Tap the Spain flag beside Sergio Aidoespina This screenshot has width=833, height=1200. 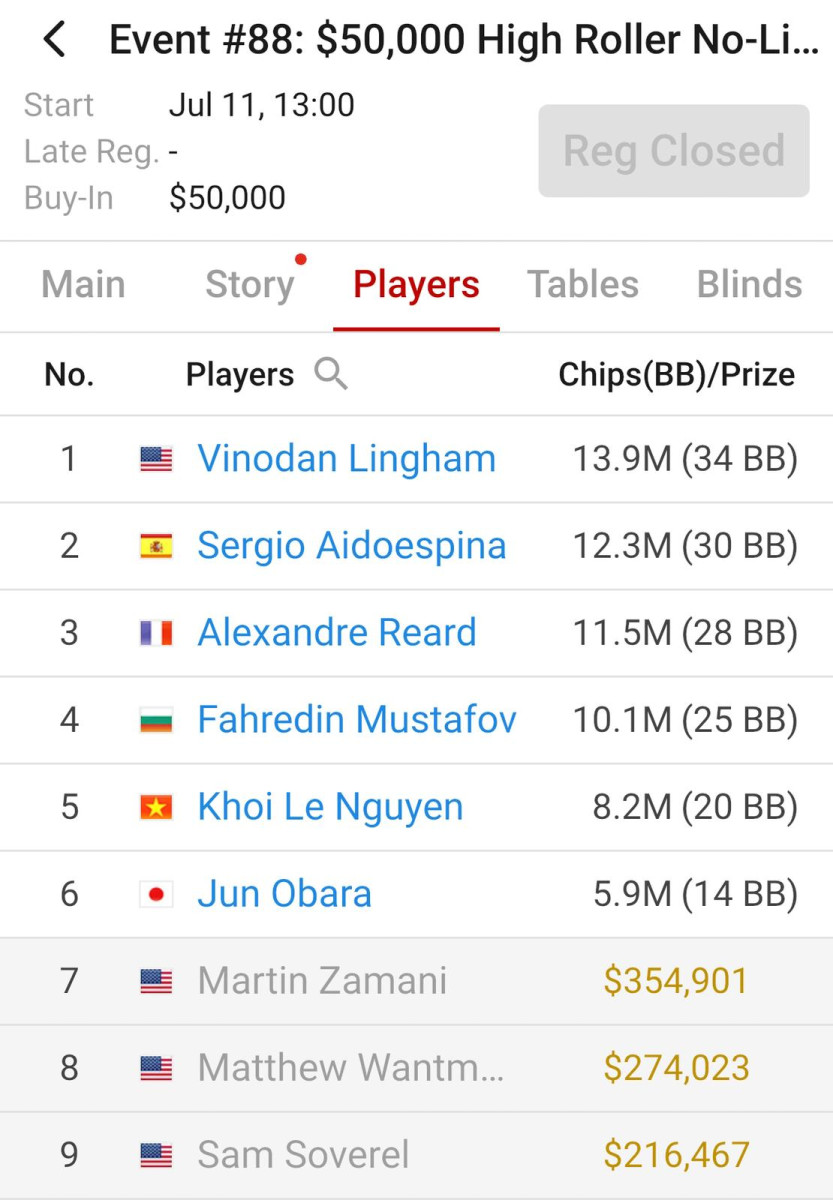[156, 546]
